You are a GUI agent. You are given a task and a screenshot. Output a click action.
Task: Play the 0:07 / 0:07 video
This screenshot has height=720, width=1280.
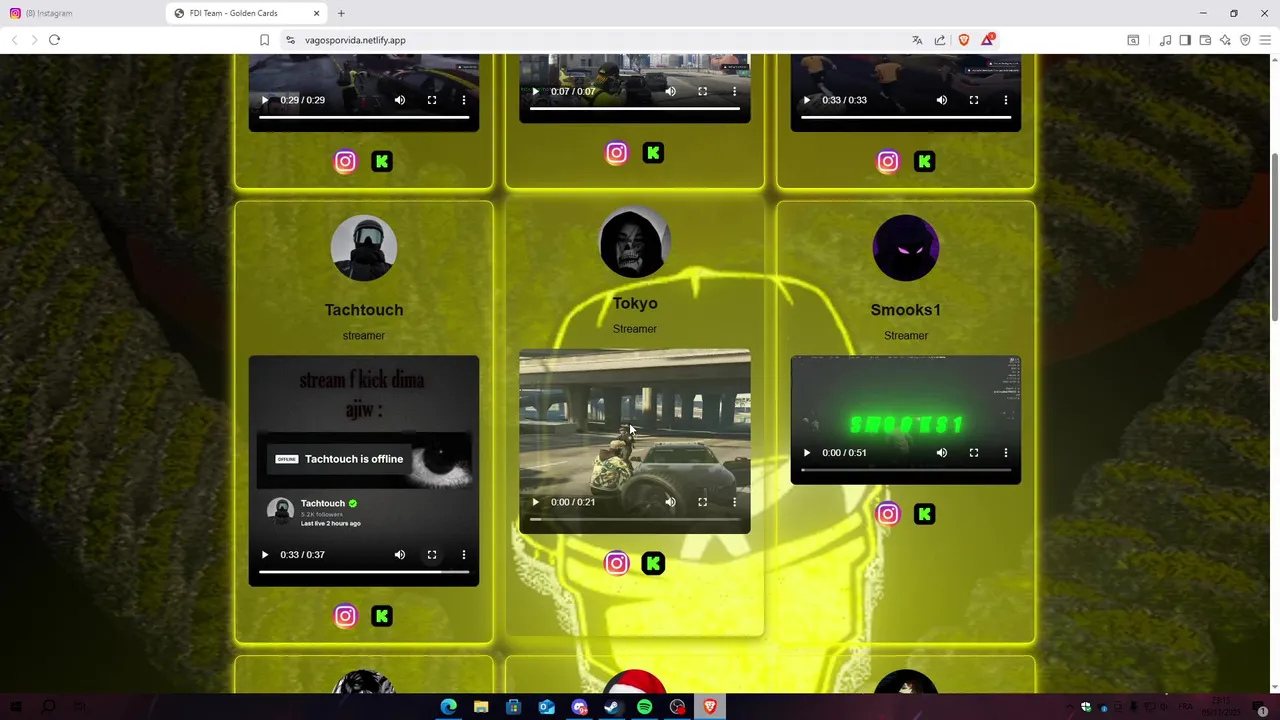click(536, 91)
